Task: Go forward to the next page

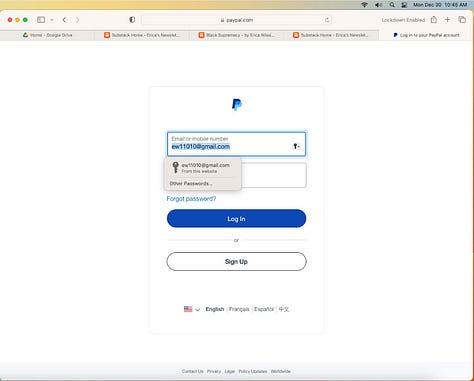Action: [78, 20]
